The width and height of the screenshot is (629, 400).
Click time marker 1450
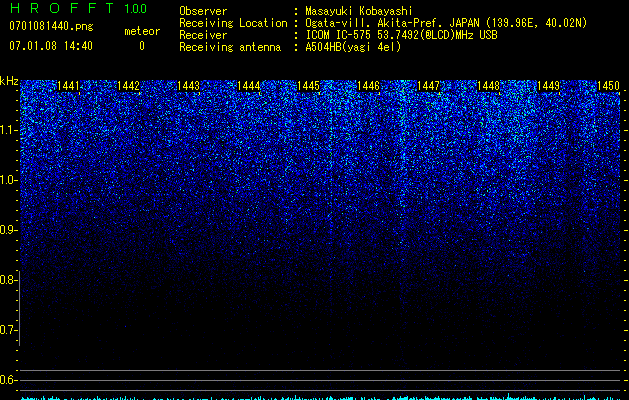(609, 86)
